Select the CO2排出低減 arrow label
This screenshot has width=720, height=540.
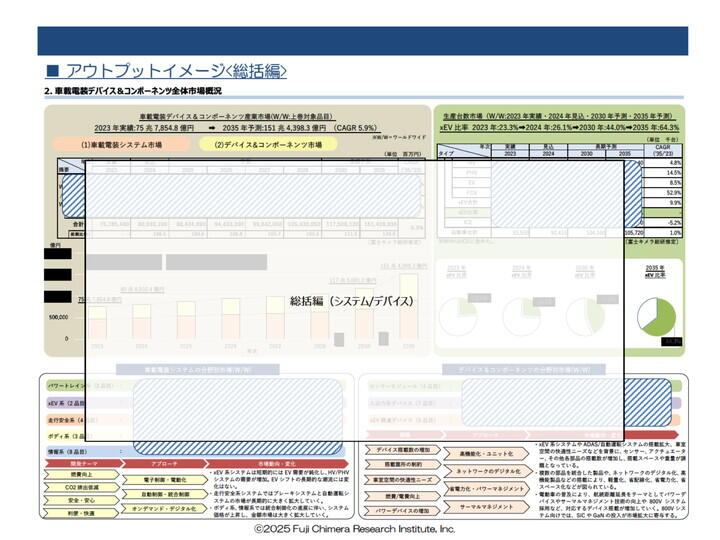pos(81,487)
